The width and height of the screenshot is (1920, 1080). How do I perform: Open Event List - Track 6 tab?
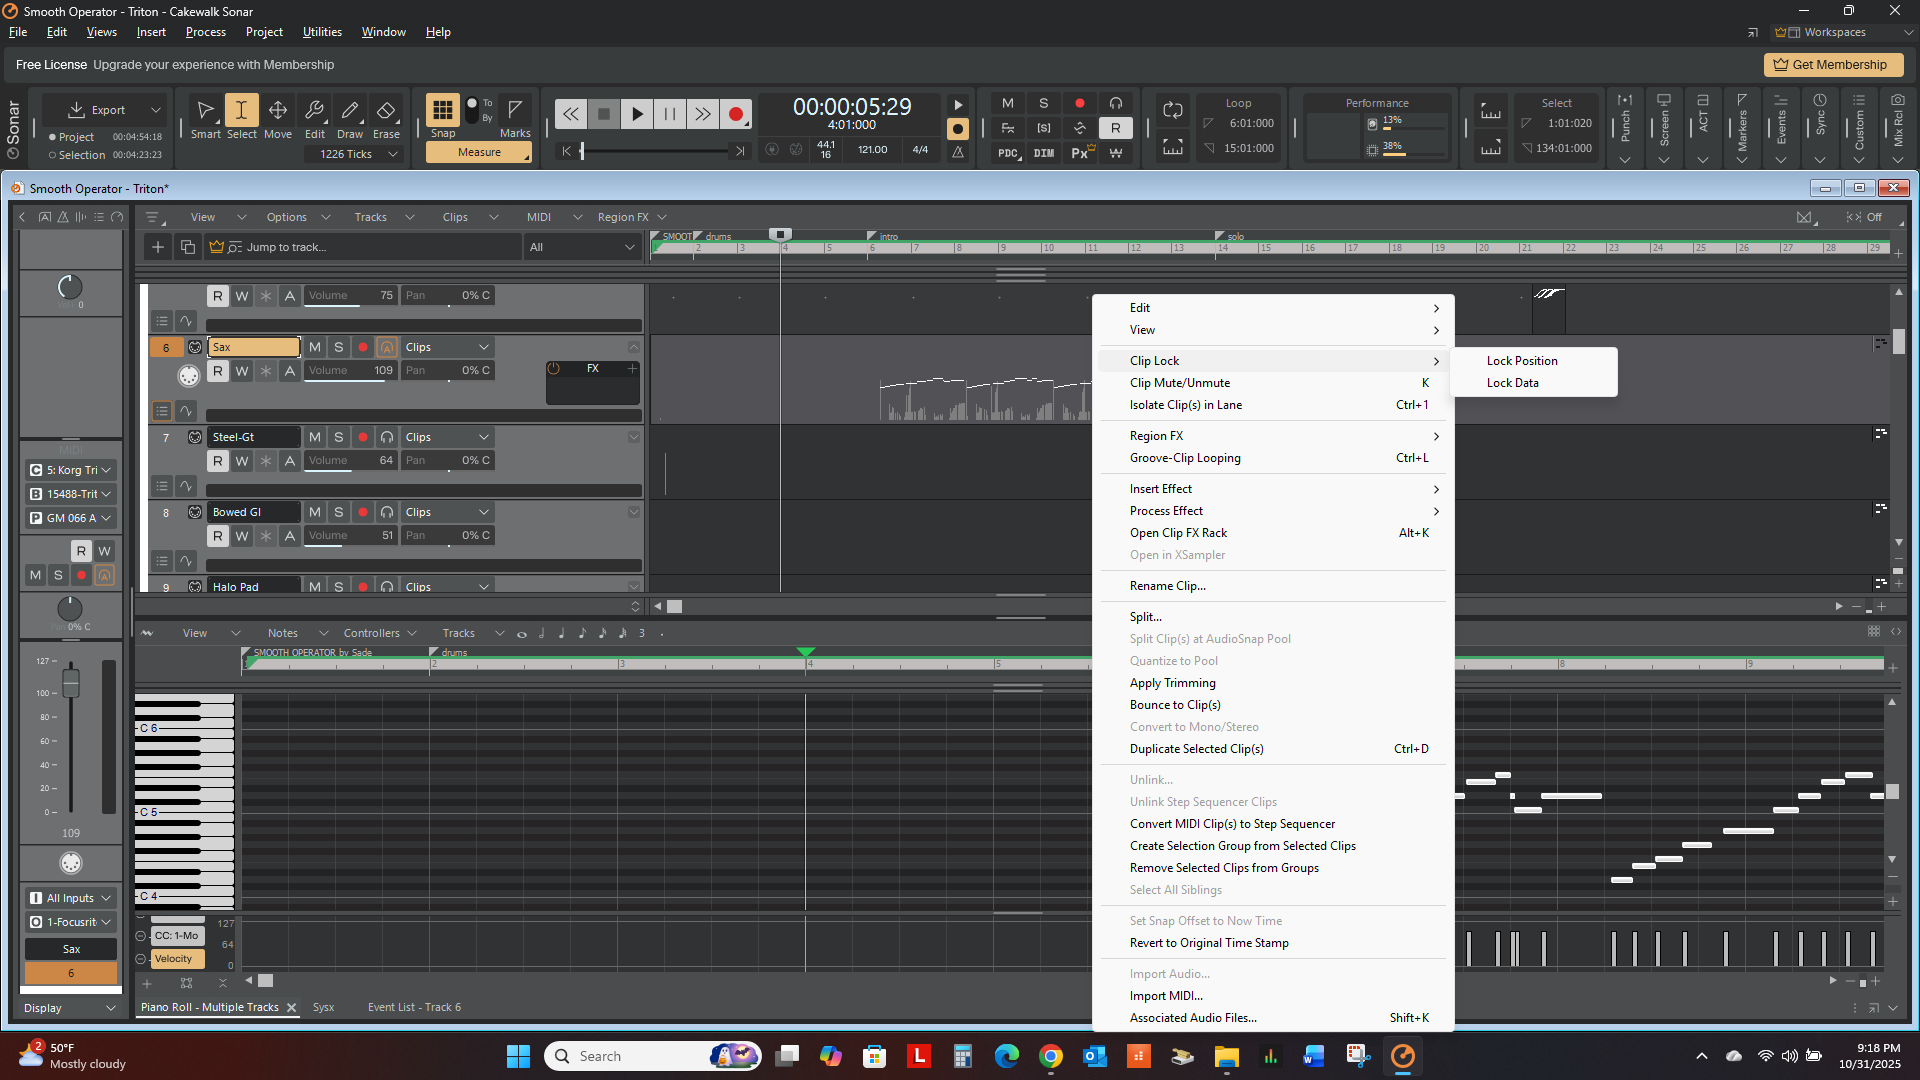pyautogui.click(x=414, y=1008)
